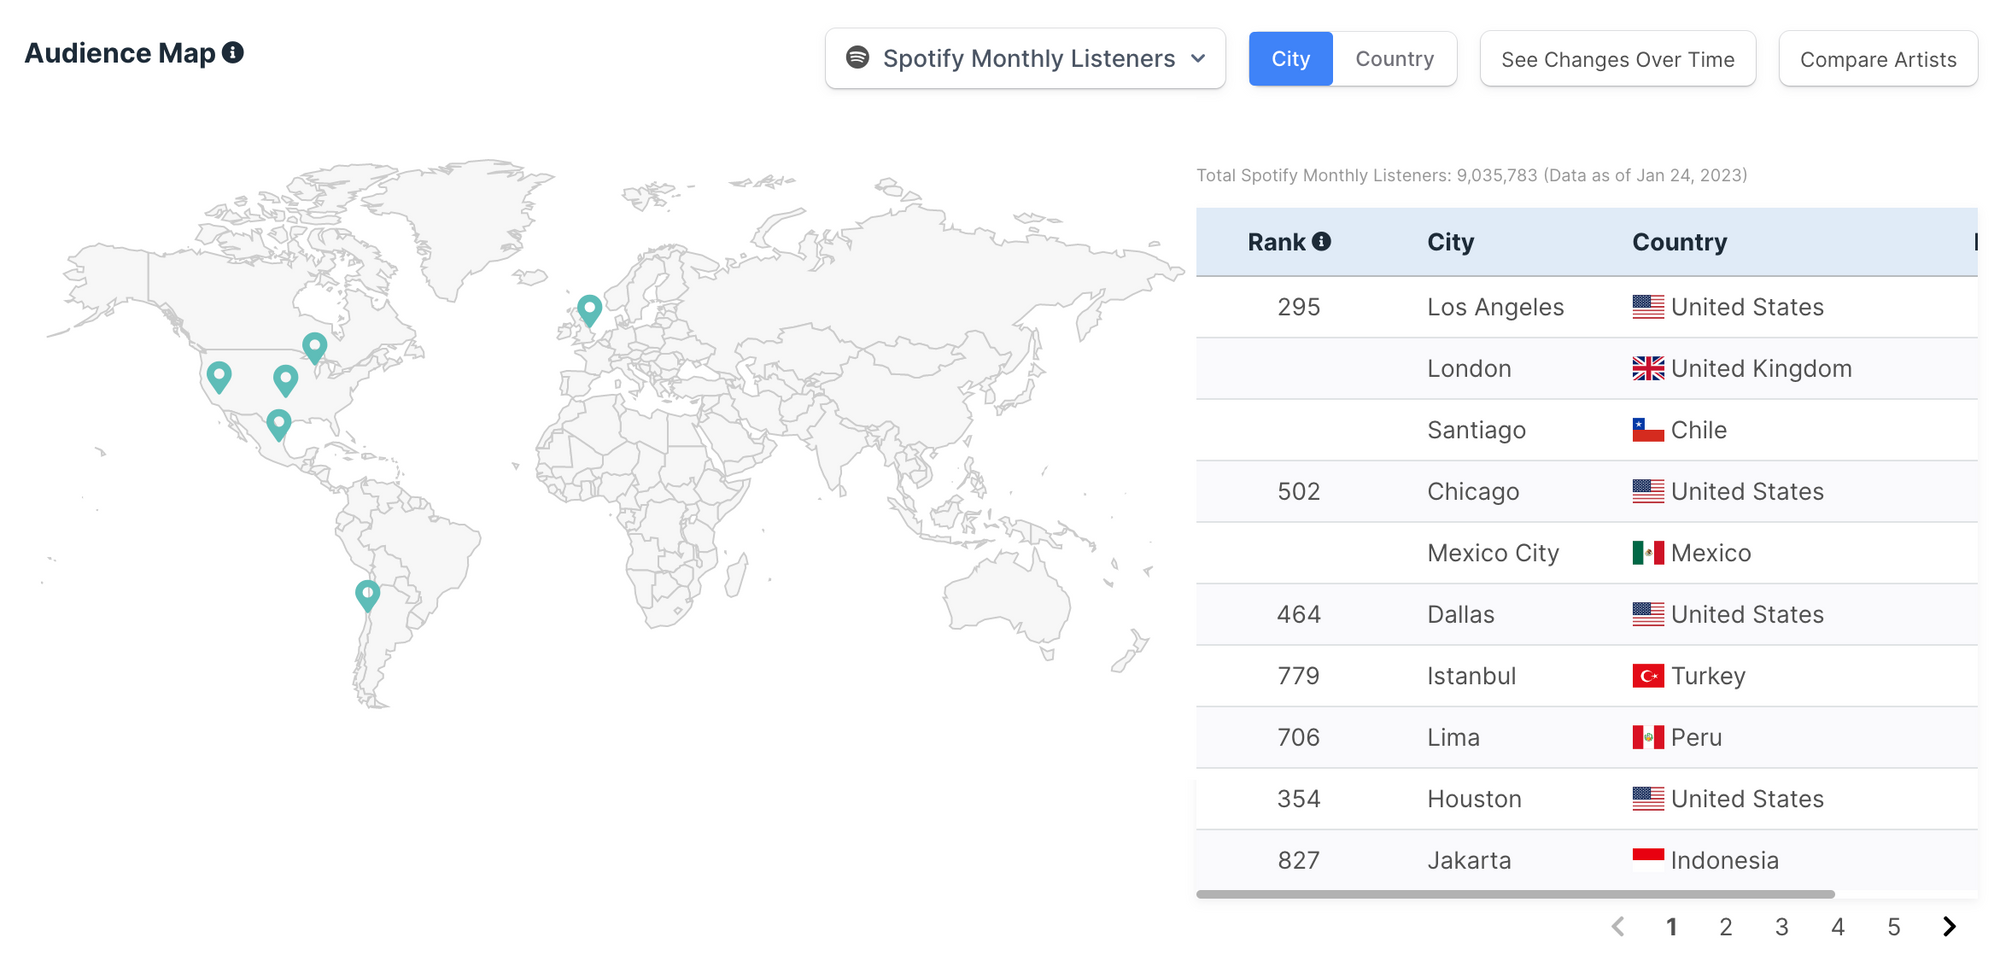Click the table horizontal scrollbar
This screenshot has width=2000, height=974.
[x=1515, y=894]
